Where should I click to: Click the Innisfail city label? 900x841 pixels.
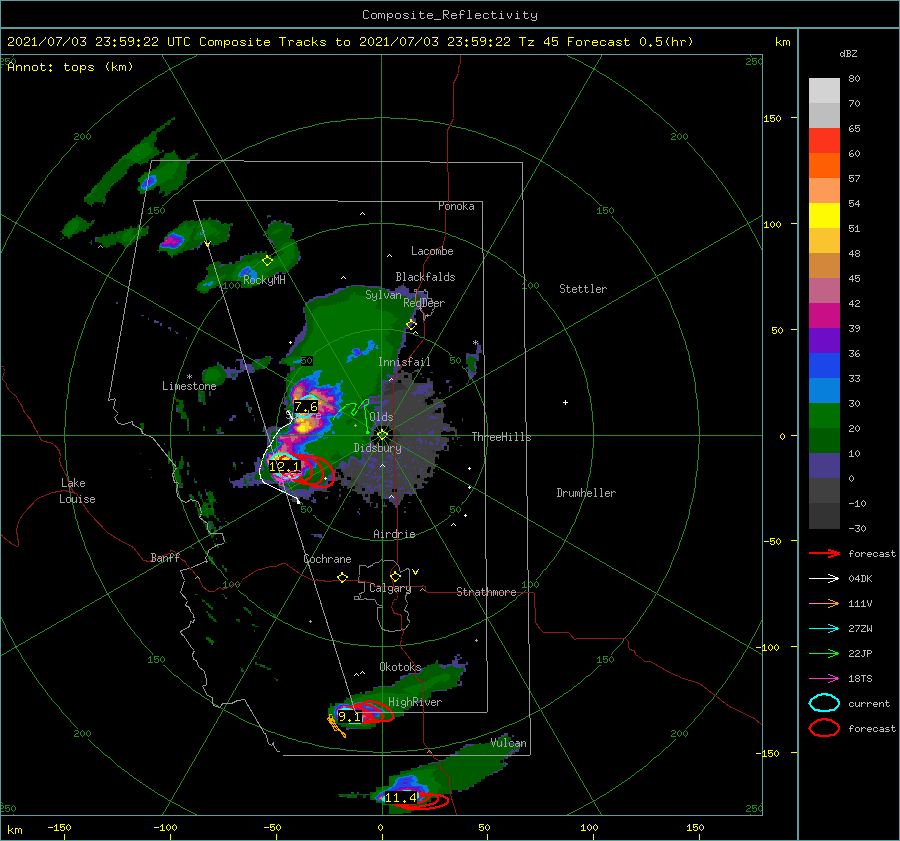point(404,362)
